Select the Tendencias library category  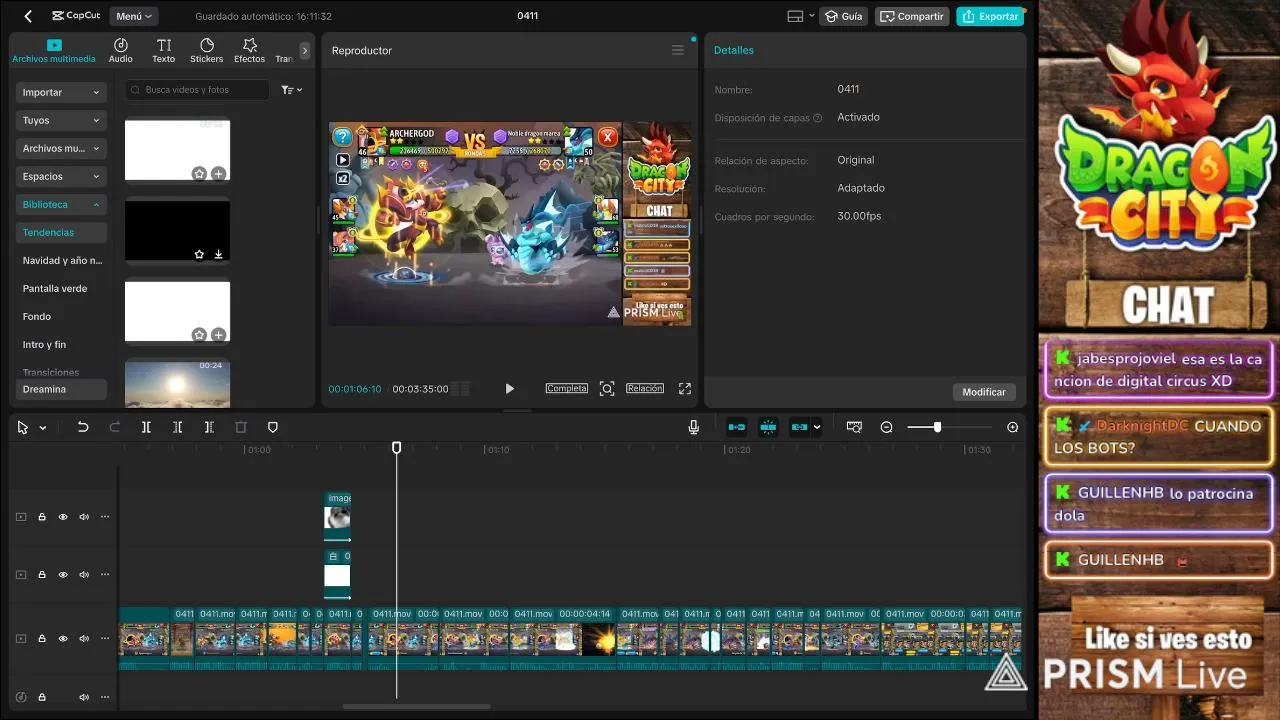[61, 232]
